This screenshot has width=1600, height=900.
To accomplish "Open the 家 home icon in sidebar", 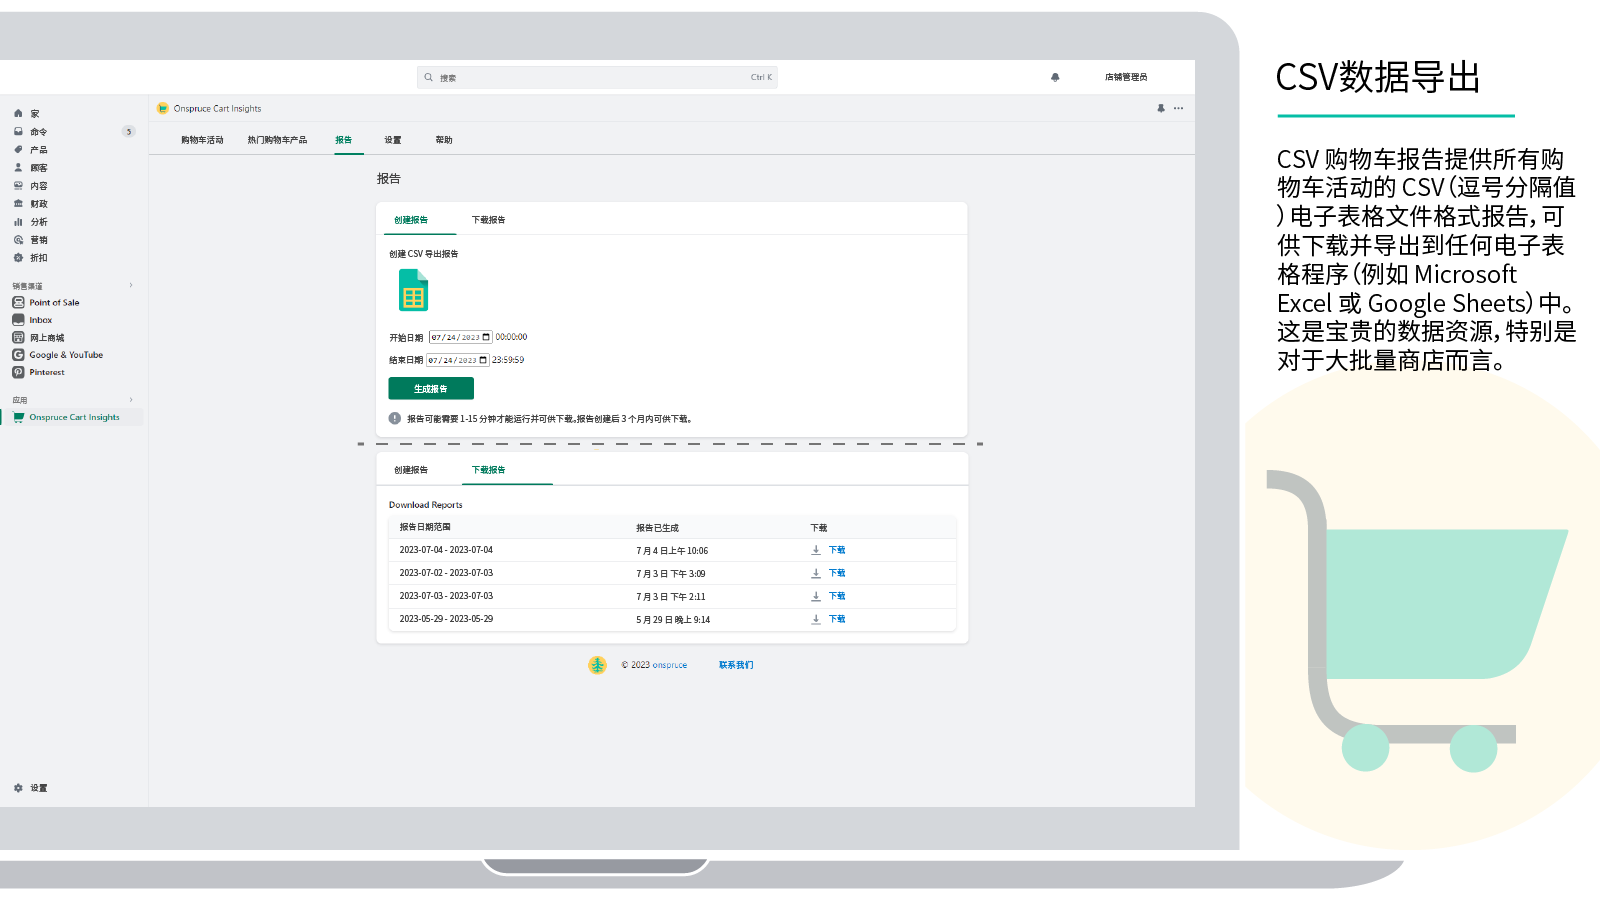I will pos(18,114).
